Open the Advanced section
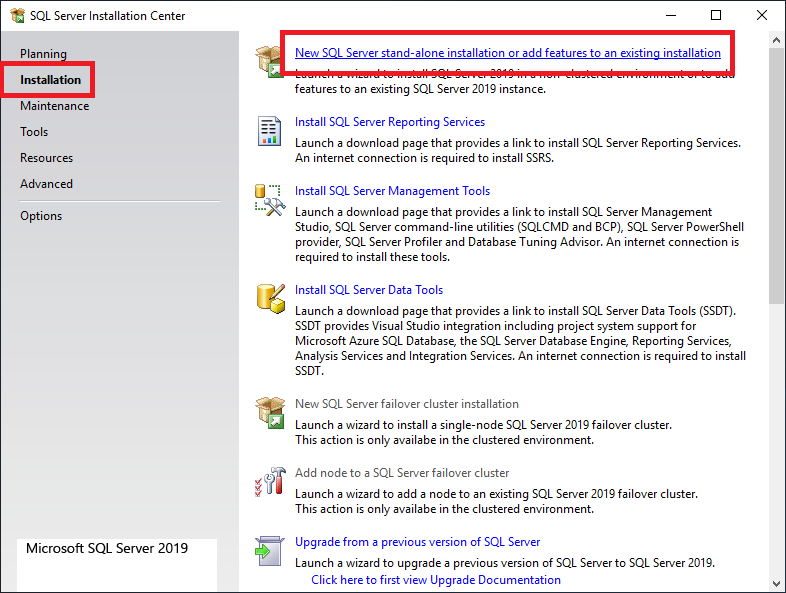 pyautogui.click(x=46, y=184)
